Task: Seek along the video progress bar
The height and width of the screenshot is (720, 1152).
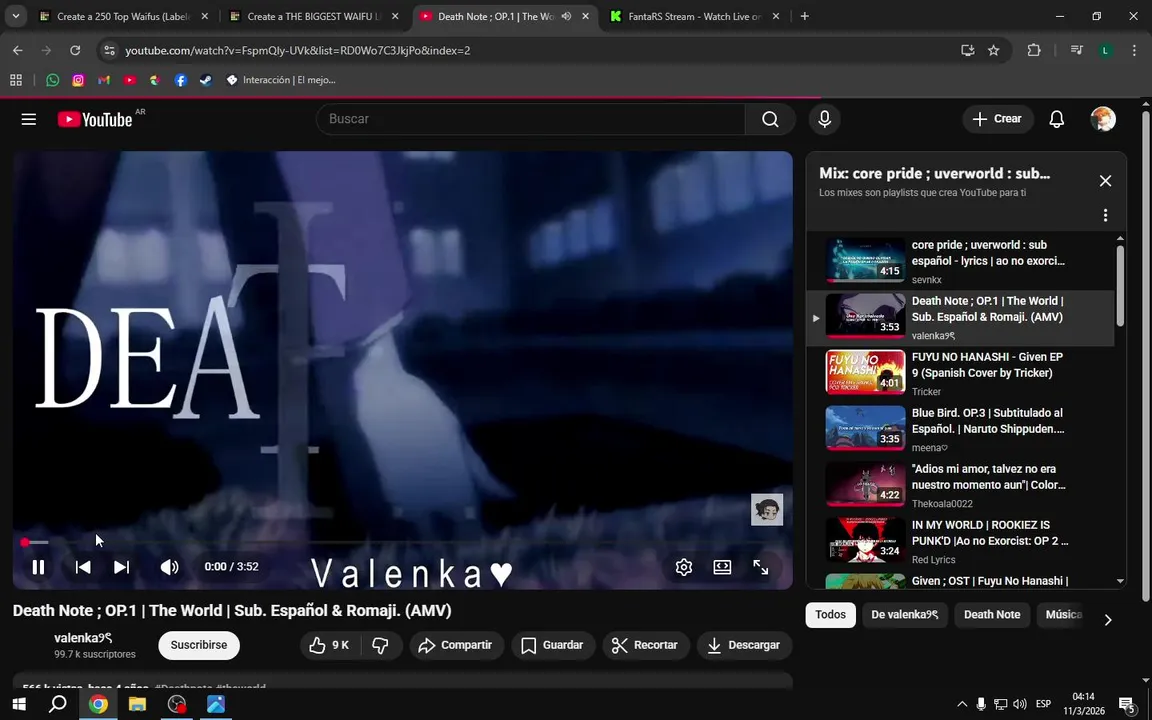Action: coord(403,542)
